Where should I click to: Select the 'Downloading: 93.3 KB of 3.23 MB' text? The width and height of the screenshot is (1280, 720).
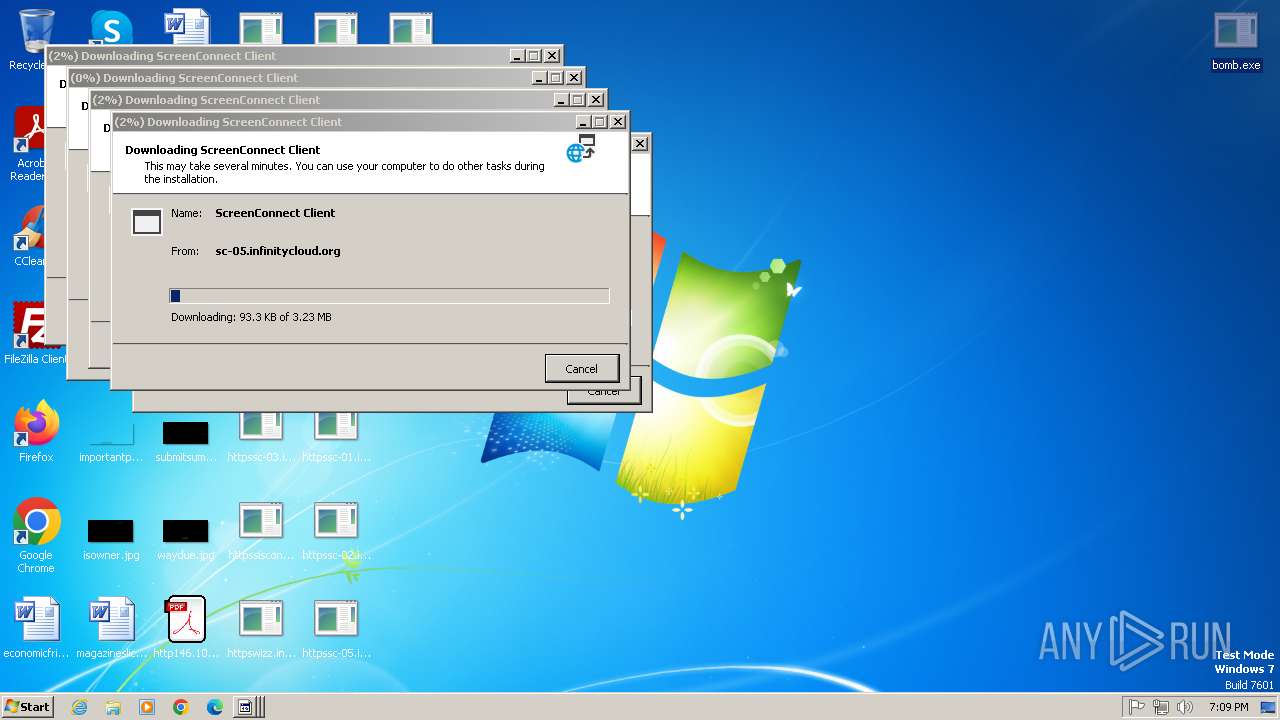coord(251,317)
